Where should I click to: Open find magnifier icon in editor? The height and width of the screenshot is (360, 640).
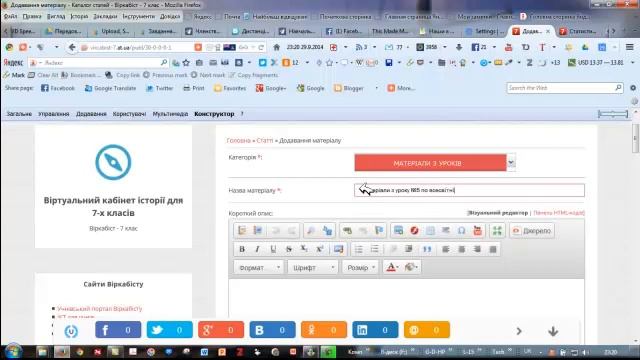pyautogui.click(x=311, y=231)
